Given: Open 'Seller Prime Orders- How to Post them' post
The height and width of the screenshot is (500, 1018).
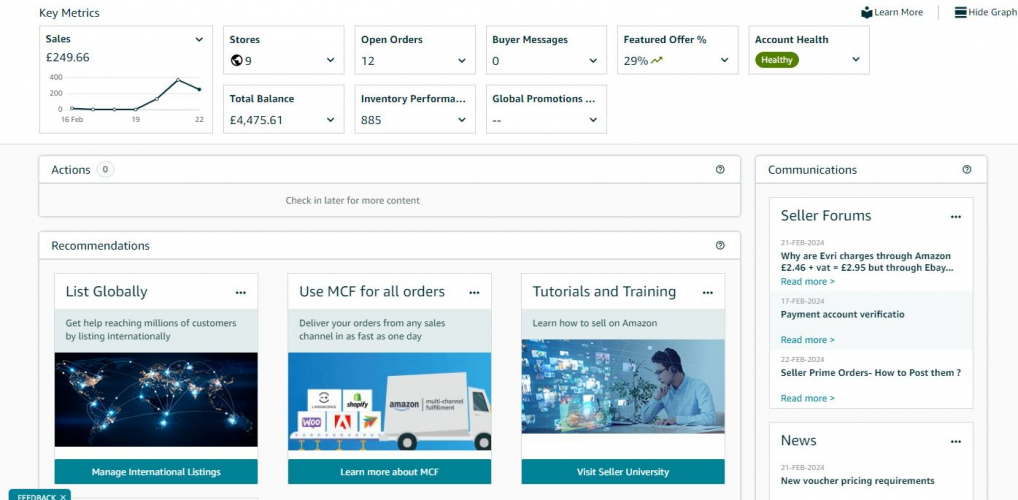Looking at the screenshot, I should pos(871,373).
